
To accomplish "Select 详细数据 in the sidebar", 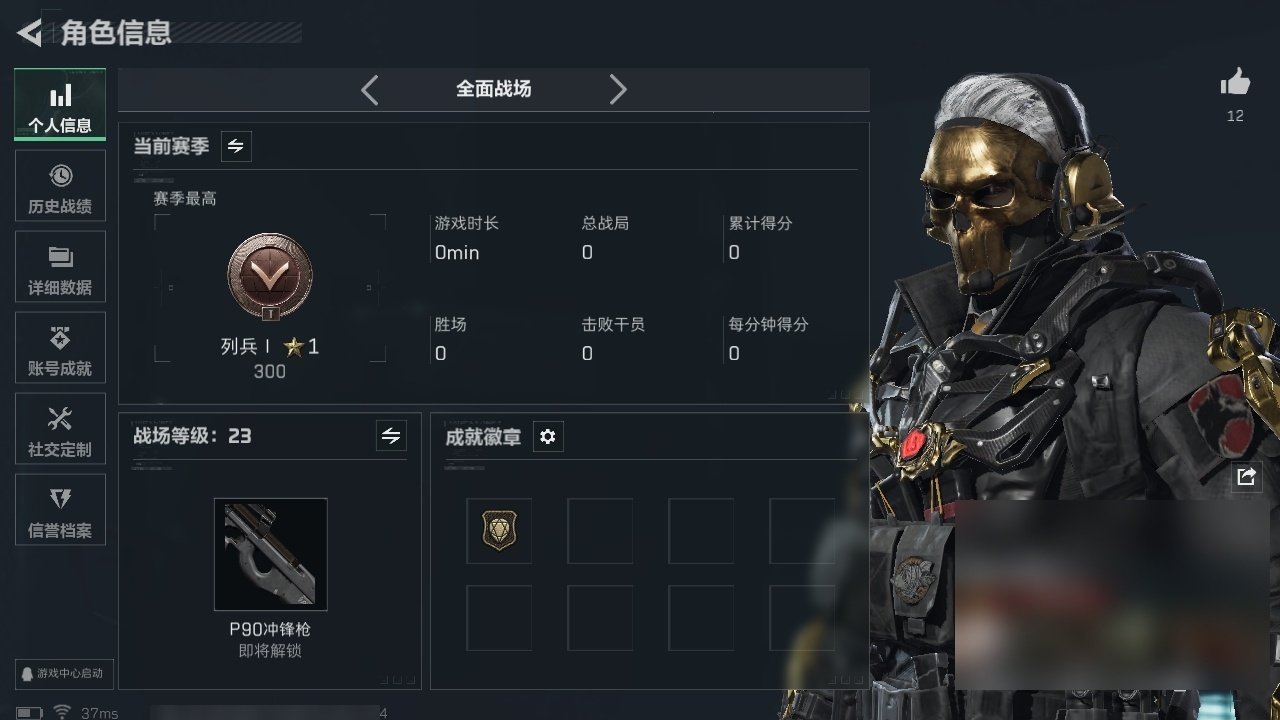I will (60, 267).
